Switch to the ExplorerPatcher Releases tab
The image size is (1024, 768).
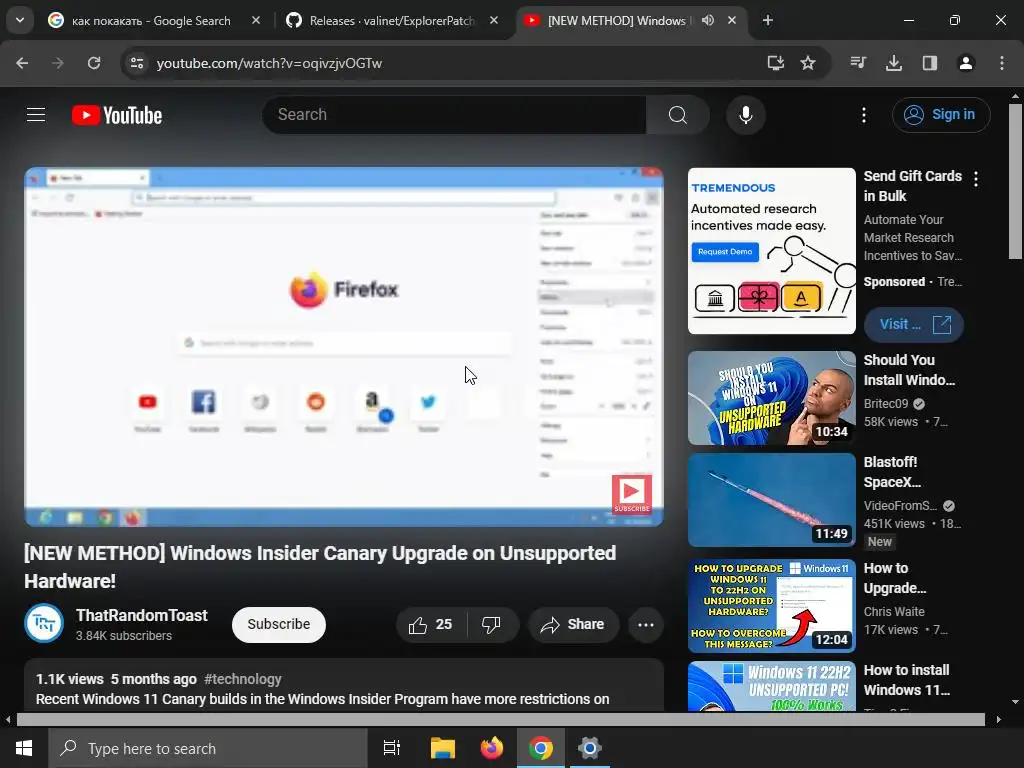pos(392,21)
